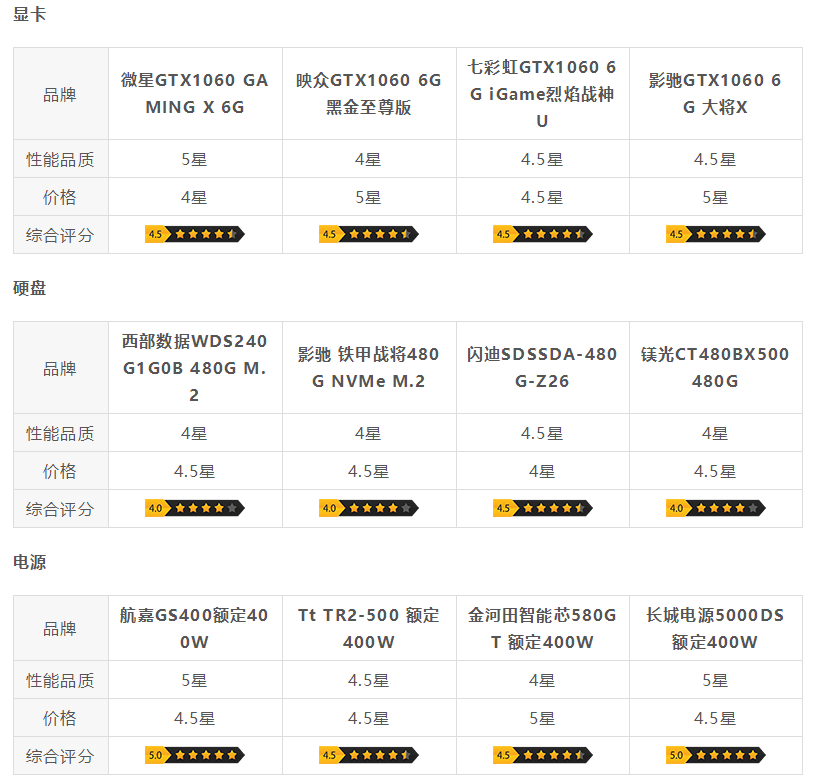
Task: Click the rating badge for 七彩虹GTX1060 iGame
Action: click(x=542, y=234)
